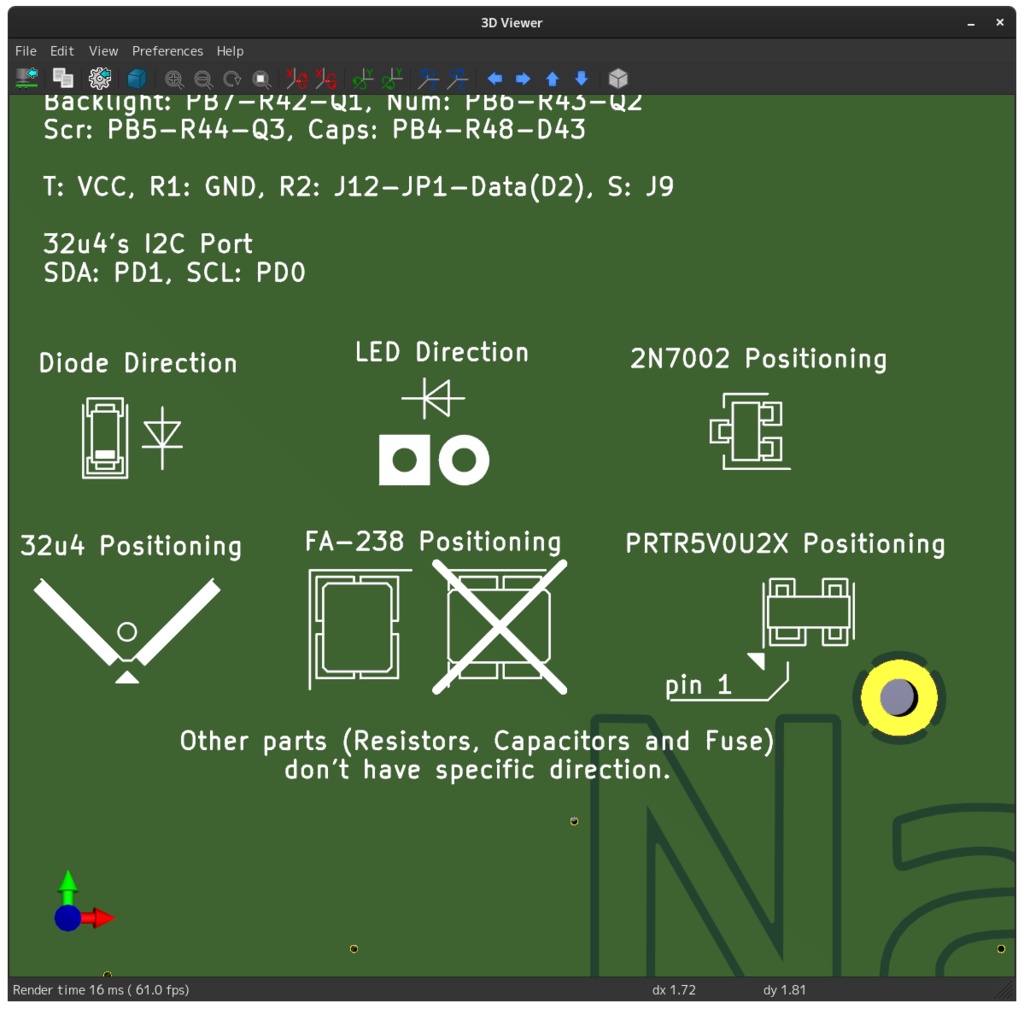
Task: Open the Preferences menu
Action: coord(167,50)
